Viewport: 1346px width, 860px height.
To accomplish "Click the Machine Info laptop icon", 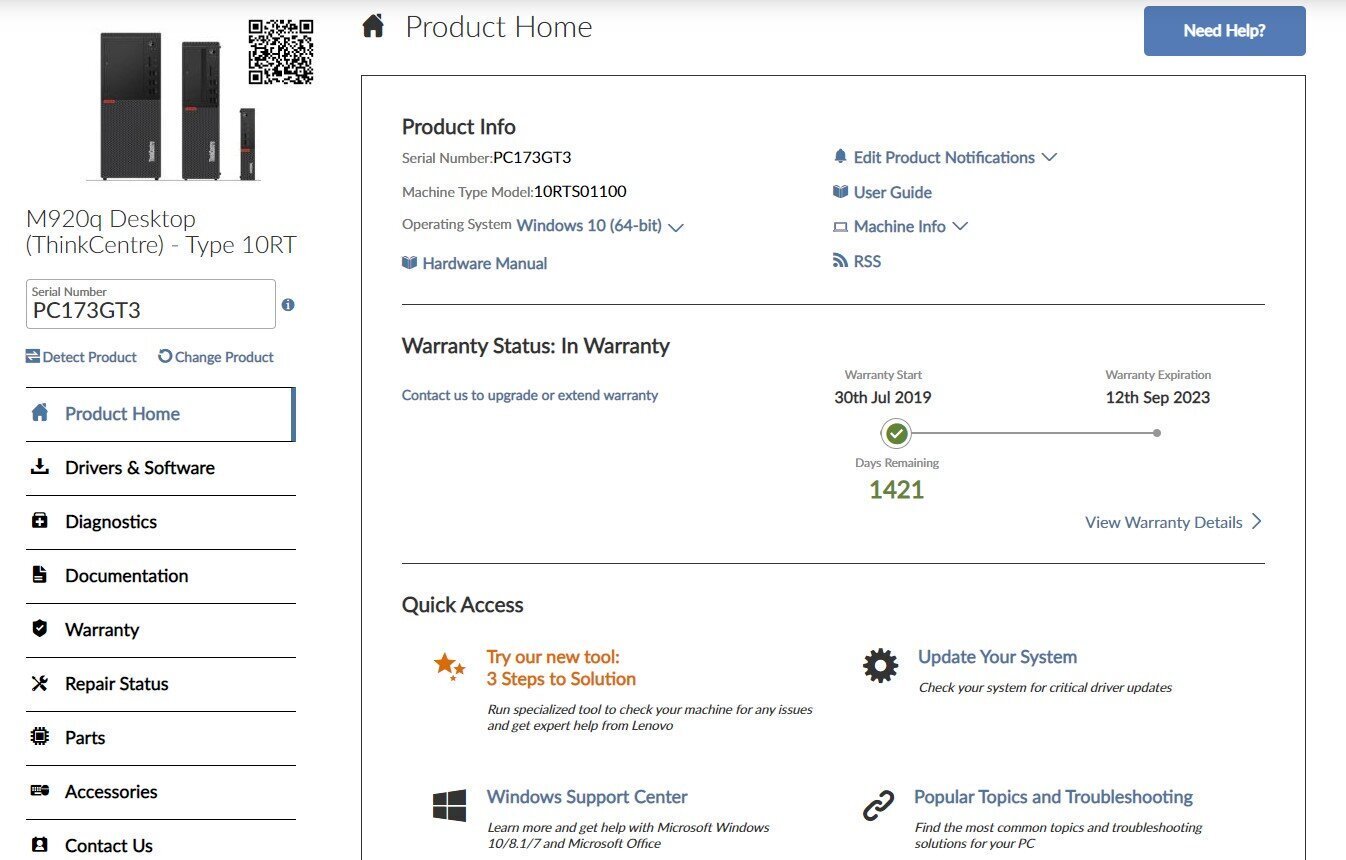I will [x=840, y=227].
